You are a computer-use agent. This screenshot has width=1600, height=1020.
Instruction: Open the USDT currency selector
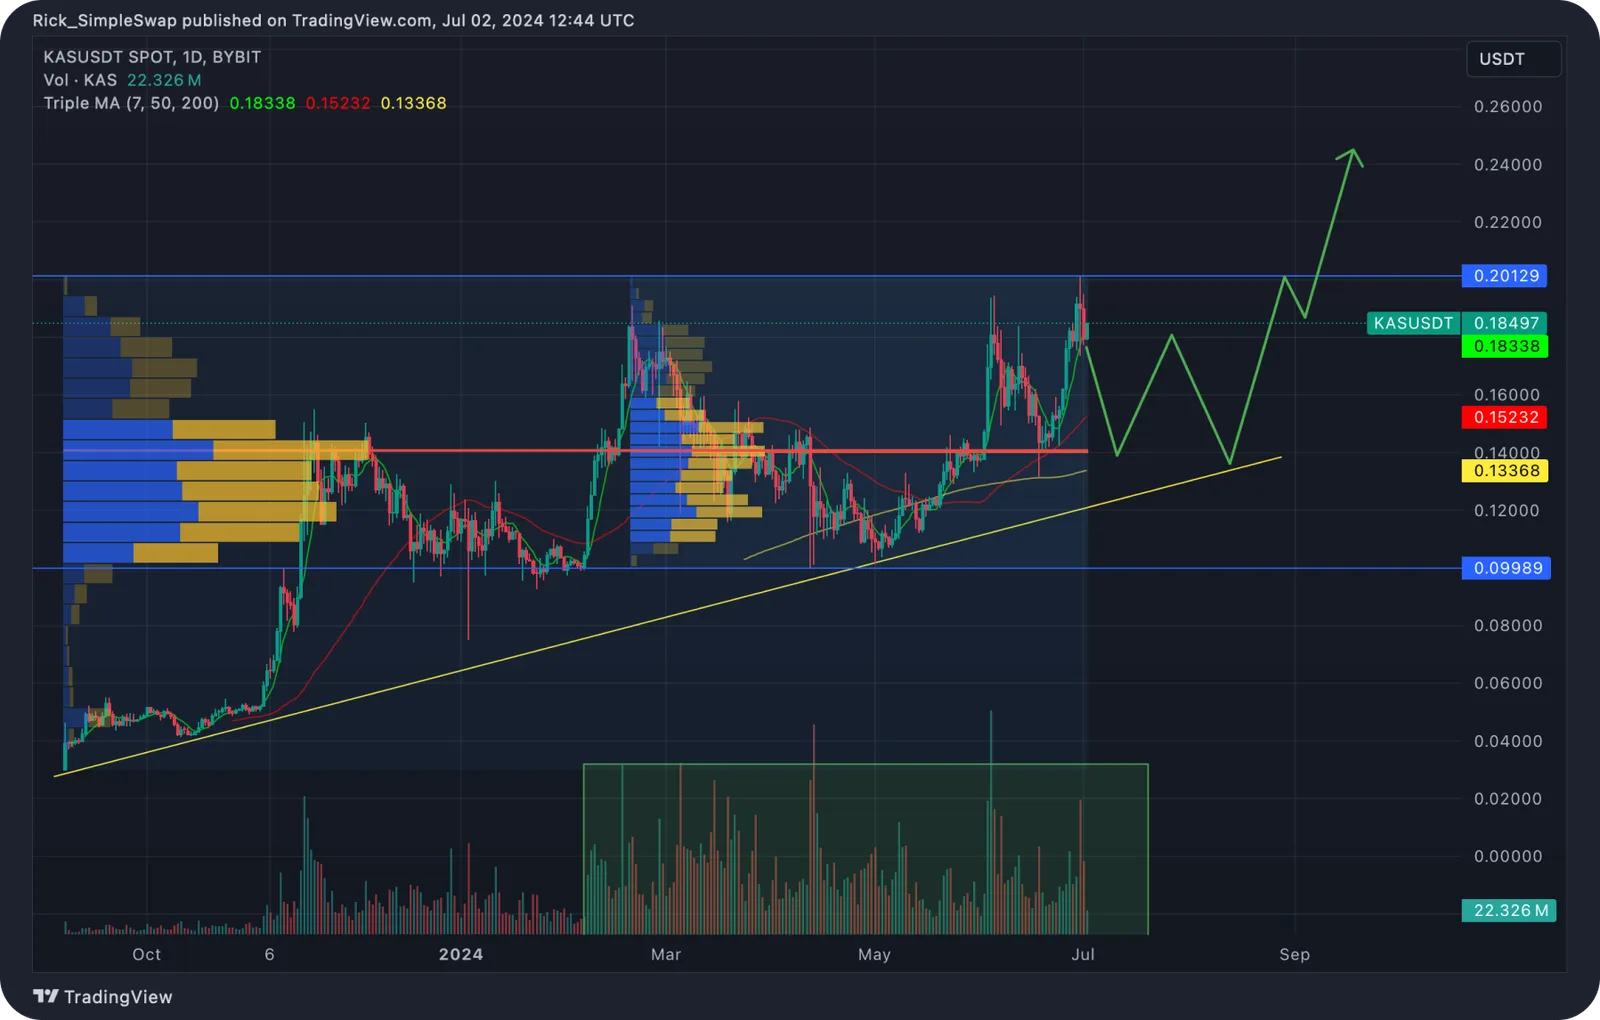click(x=1513, y=59)
